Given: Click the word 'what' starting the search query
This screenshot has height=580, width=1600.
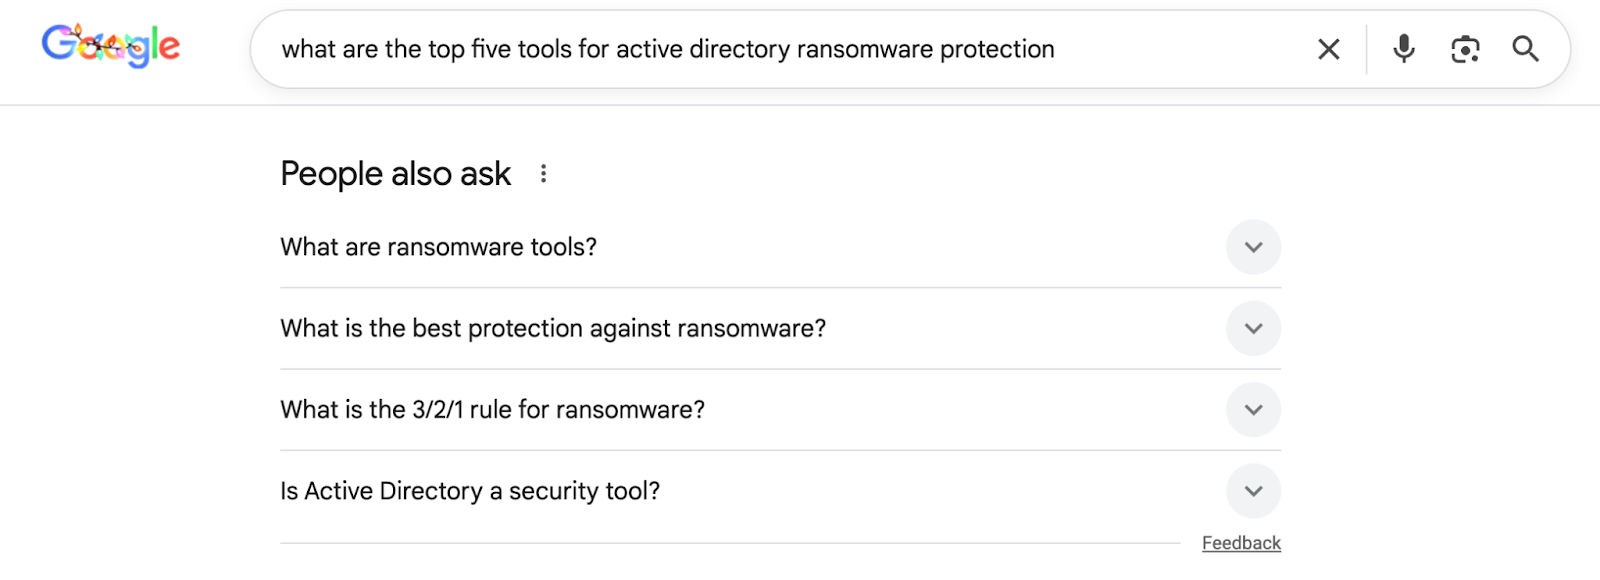Looking at the screenshot, I should tap(309, 49).
